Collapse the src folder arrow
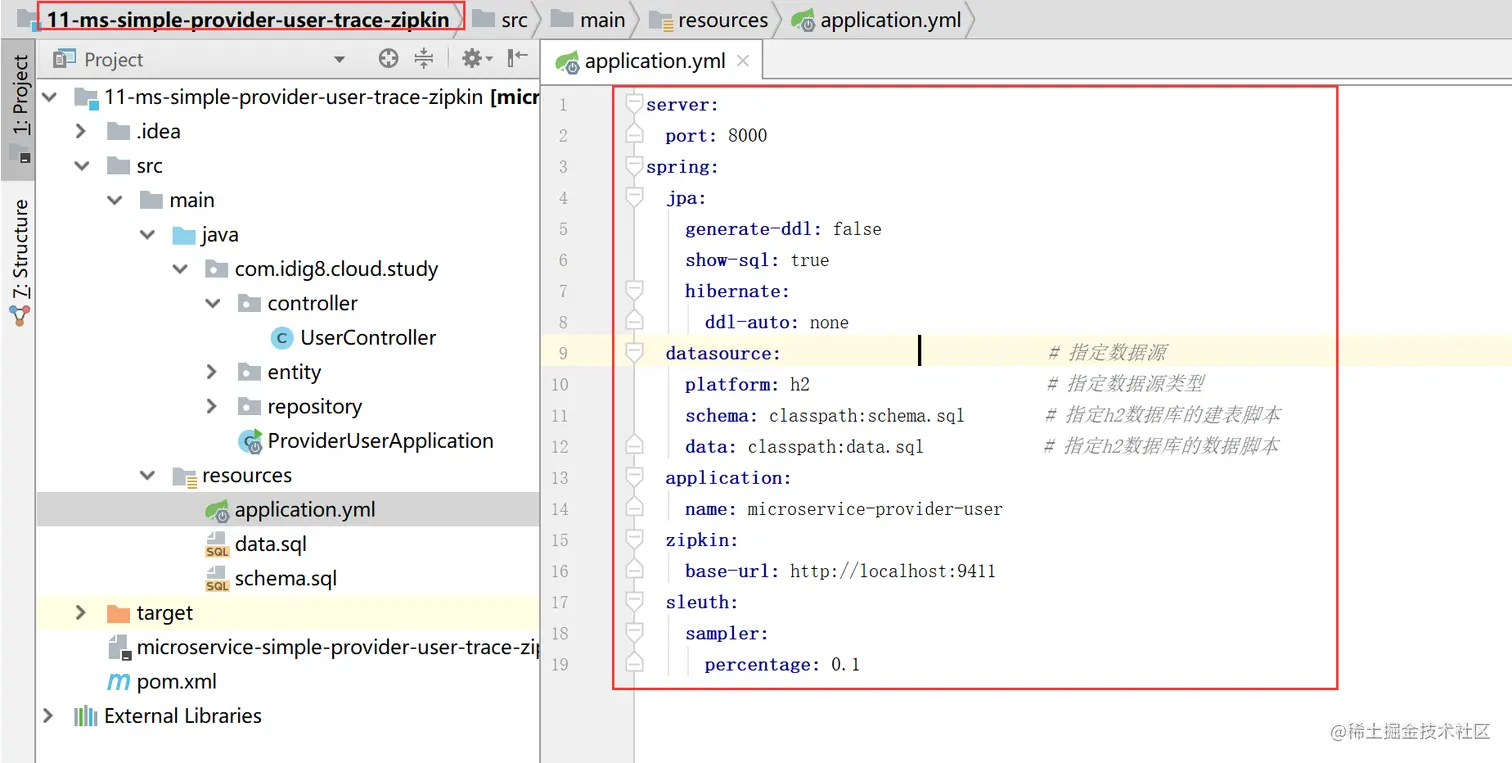 tap(82, 166)
